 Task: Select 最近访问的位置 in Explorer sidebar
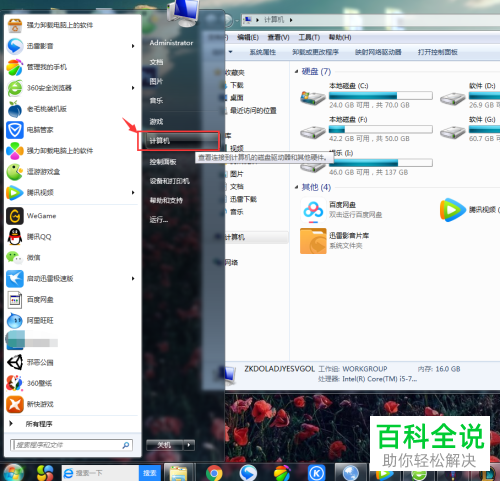(253, 110)
